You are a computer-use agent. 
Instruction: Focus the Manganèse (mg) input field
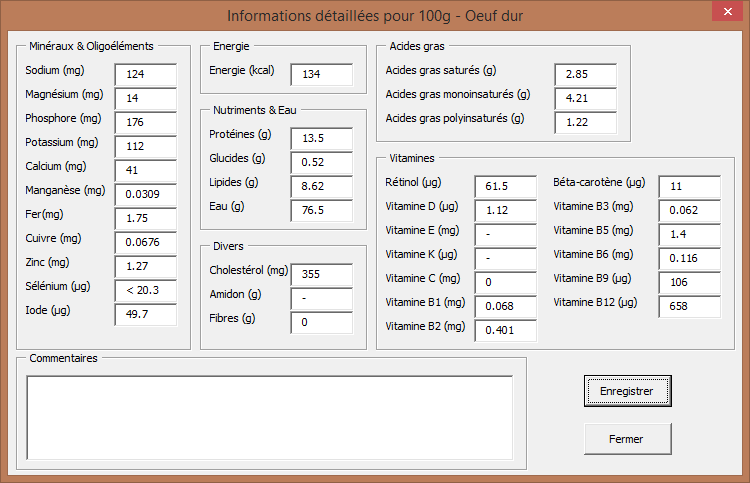[146, 195]
